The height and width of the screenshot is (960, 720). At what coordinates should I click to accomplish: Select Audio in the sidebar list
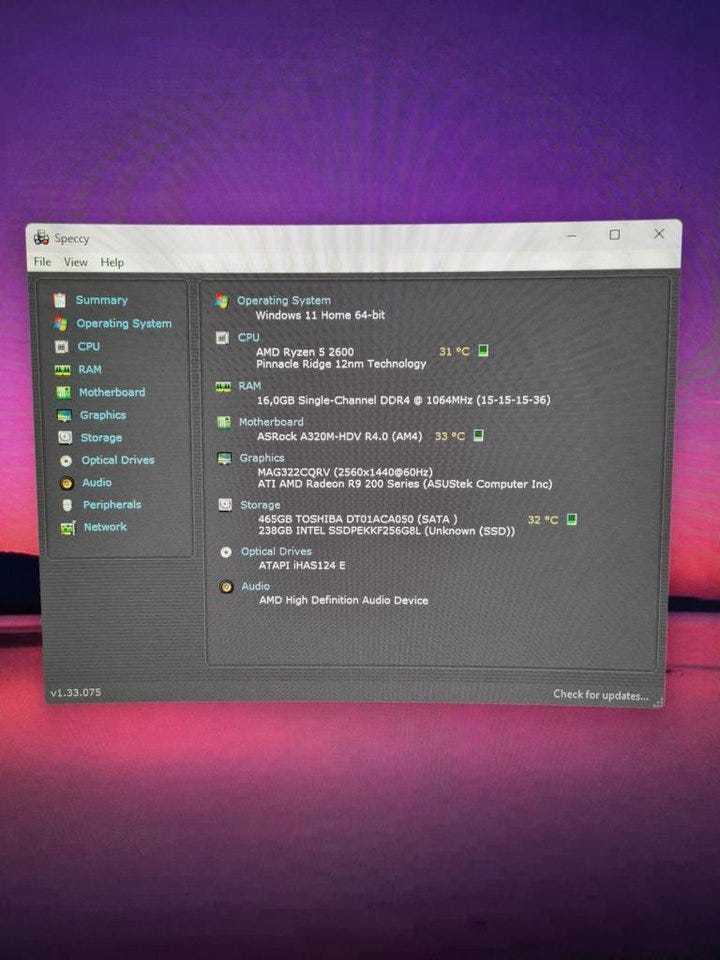click(x=97, y=482)
